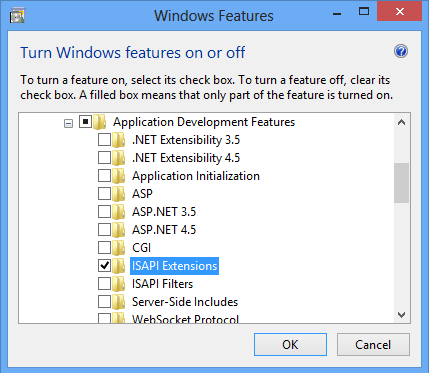Click the ISAPI Extensions folder icon

(118, 266)
